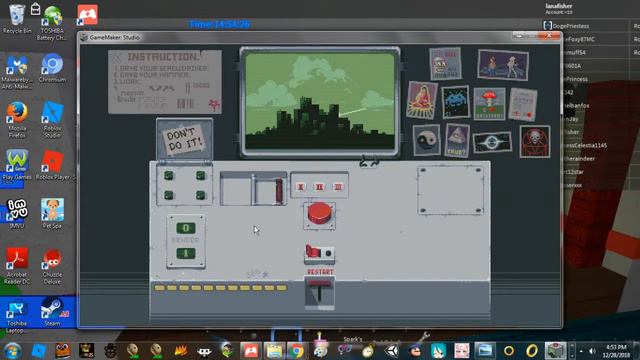Open Malwarebytes Anti-Malware desktop icon

[x=17, y=72]
